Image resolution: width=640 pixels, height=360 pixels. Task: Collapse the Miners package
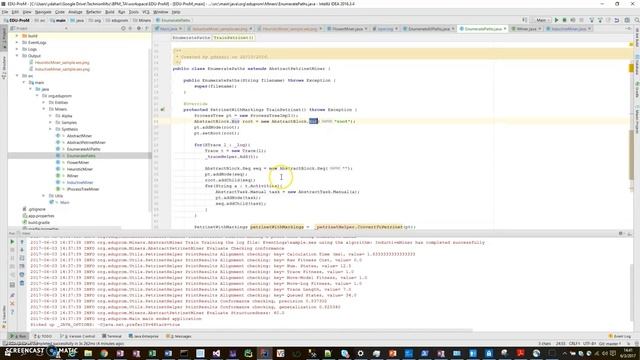[44, 109]
